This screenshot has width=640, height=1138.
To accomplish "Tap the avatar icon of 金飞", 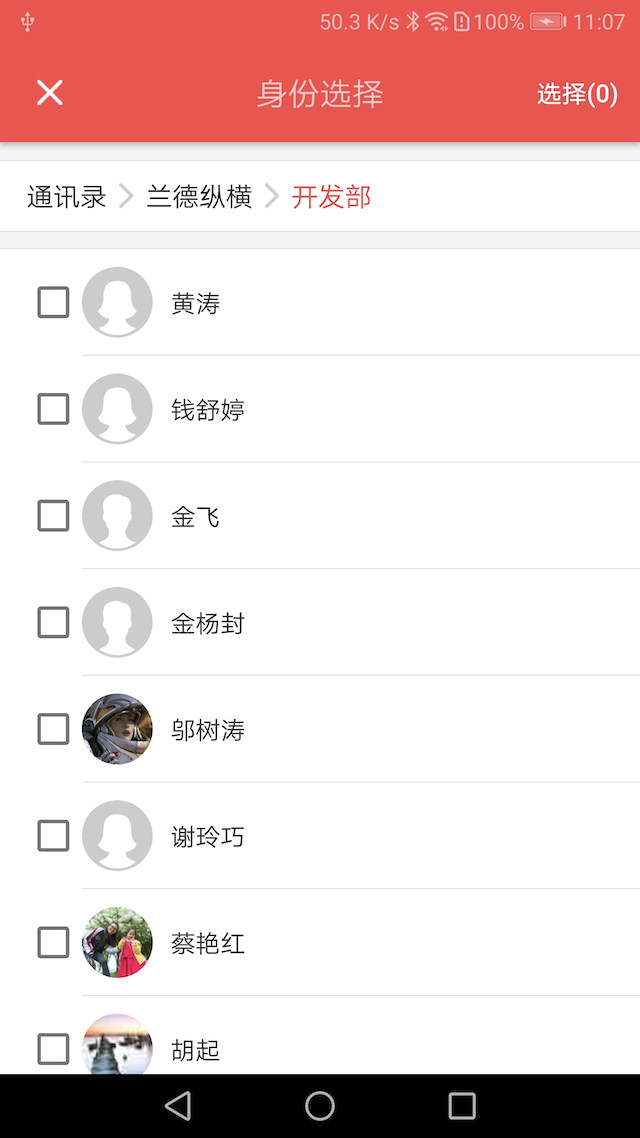I will coord(117,516).
